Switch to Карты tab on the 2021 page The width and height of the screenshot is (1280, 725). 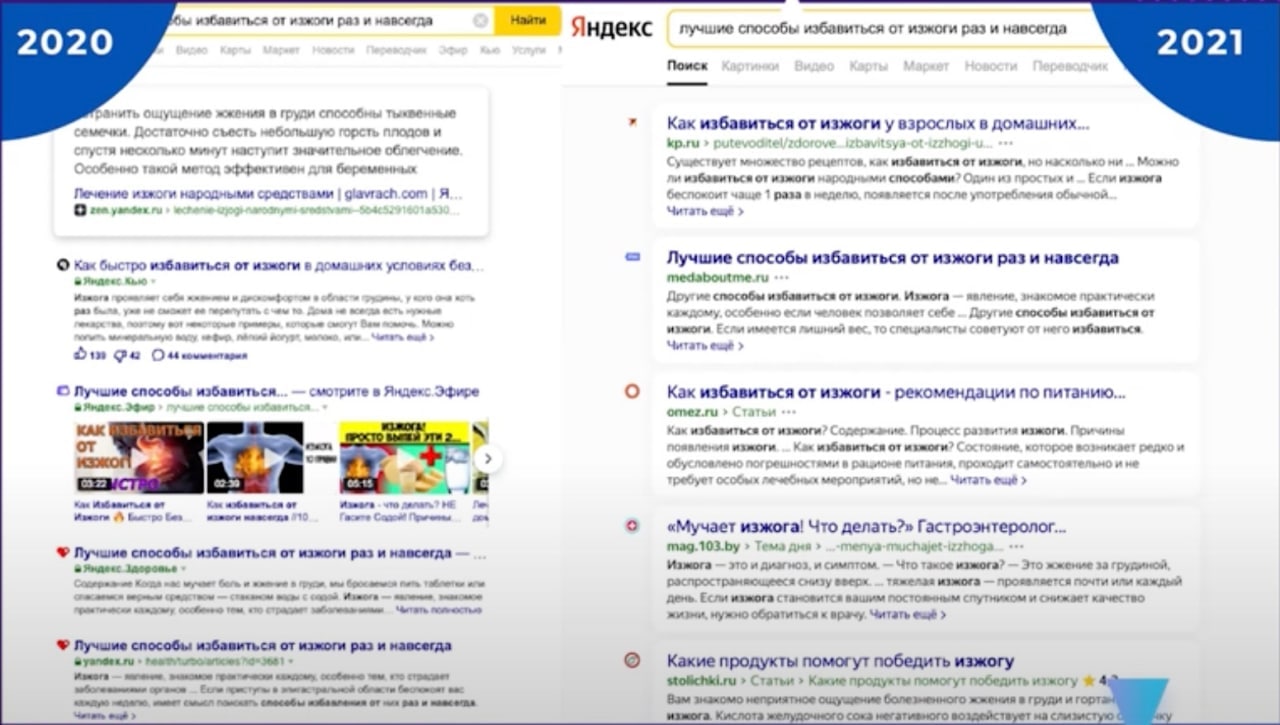[x=868, y=66]
